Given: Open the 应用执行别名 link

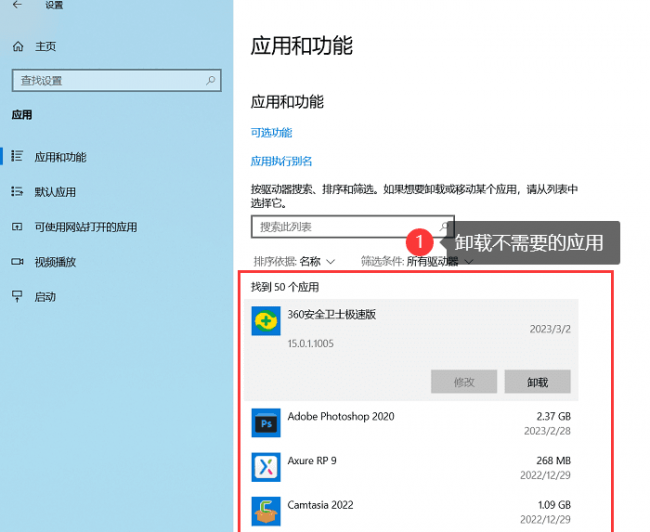Looking at the screenshot, I should point(281,161).
